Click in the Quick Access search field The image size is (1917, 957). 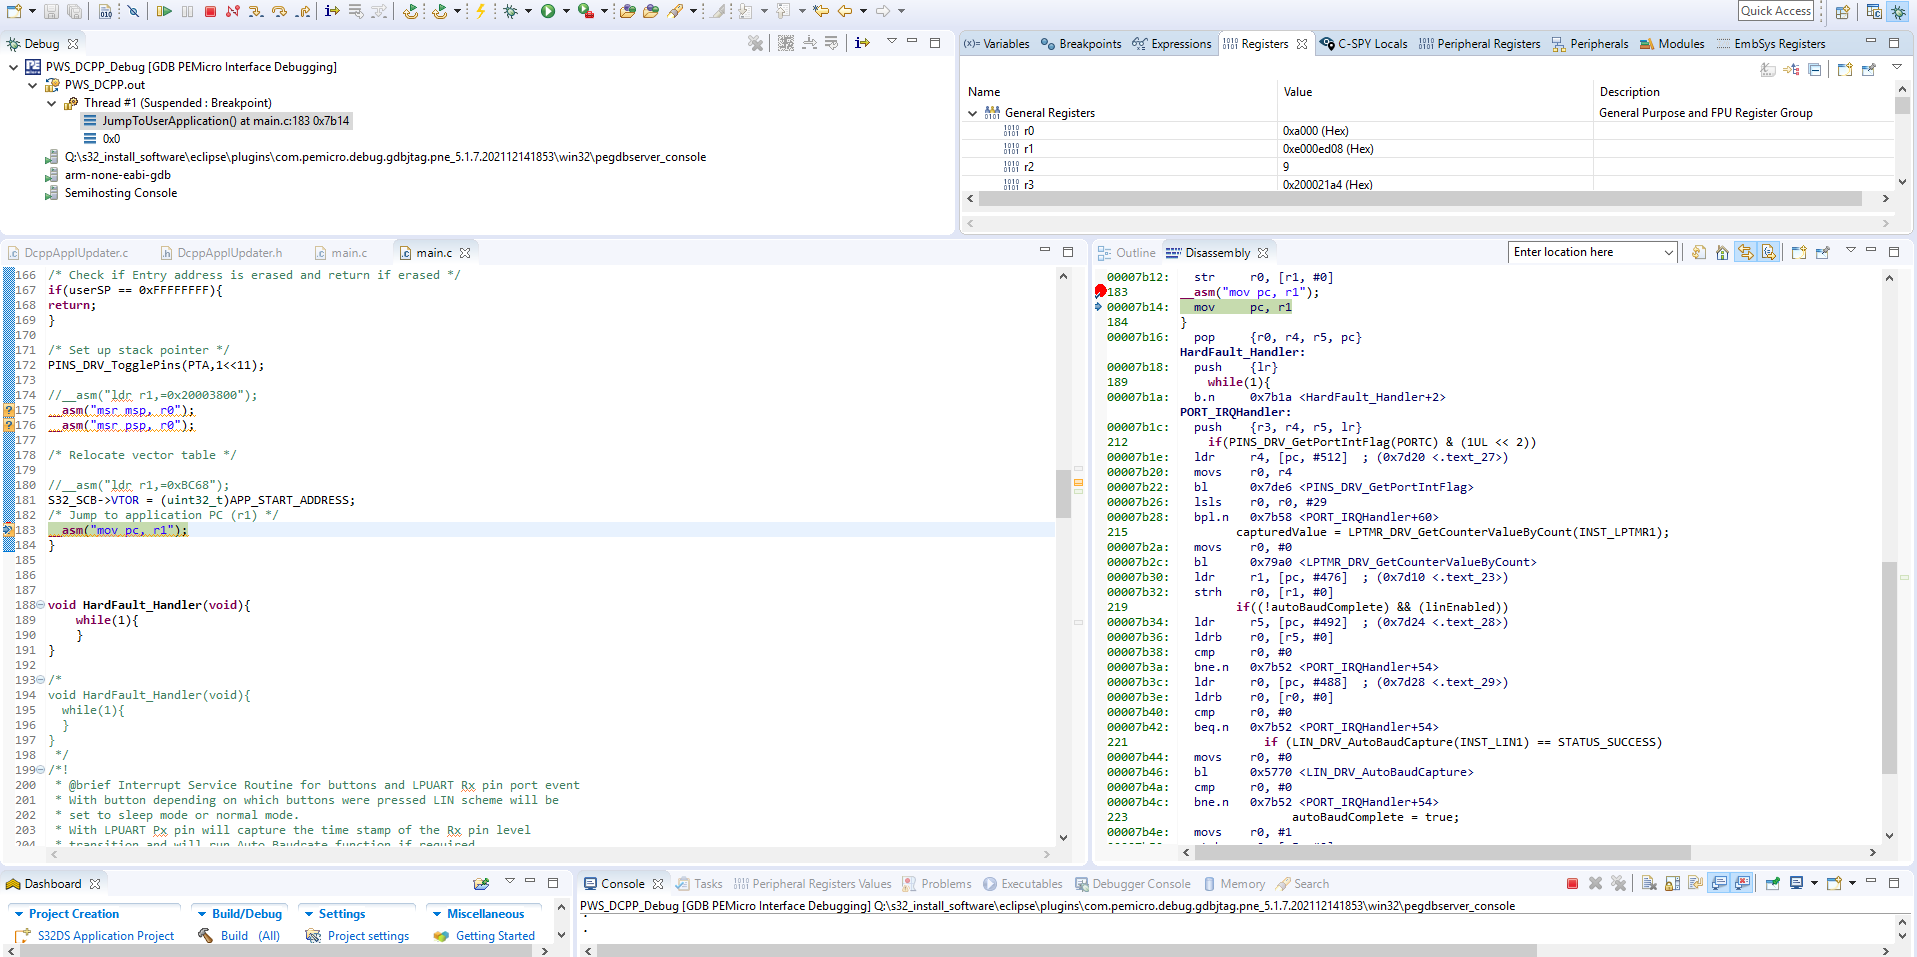coord(1776,11)
